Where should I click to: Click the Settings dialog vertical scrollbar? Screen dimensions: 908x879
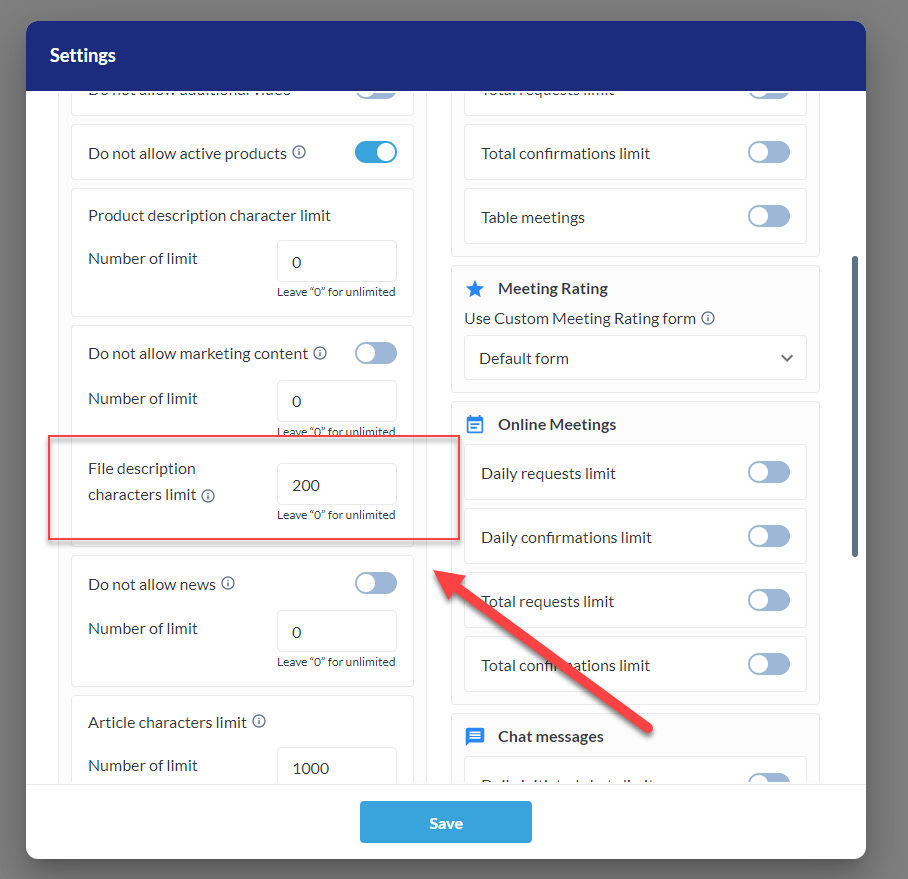point(855,406)
